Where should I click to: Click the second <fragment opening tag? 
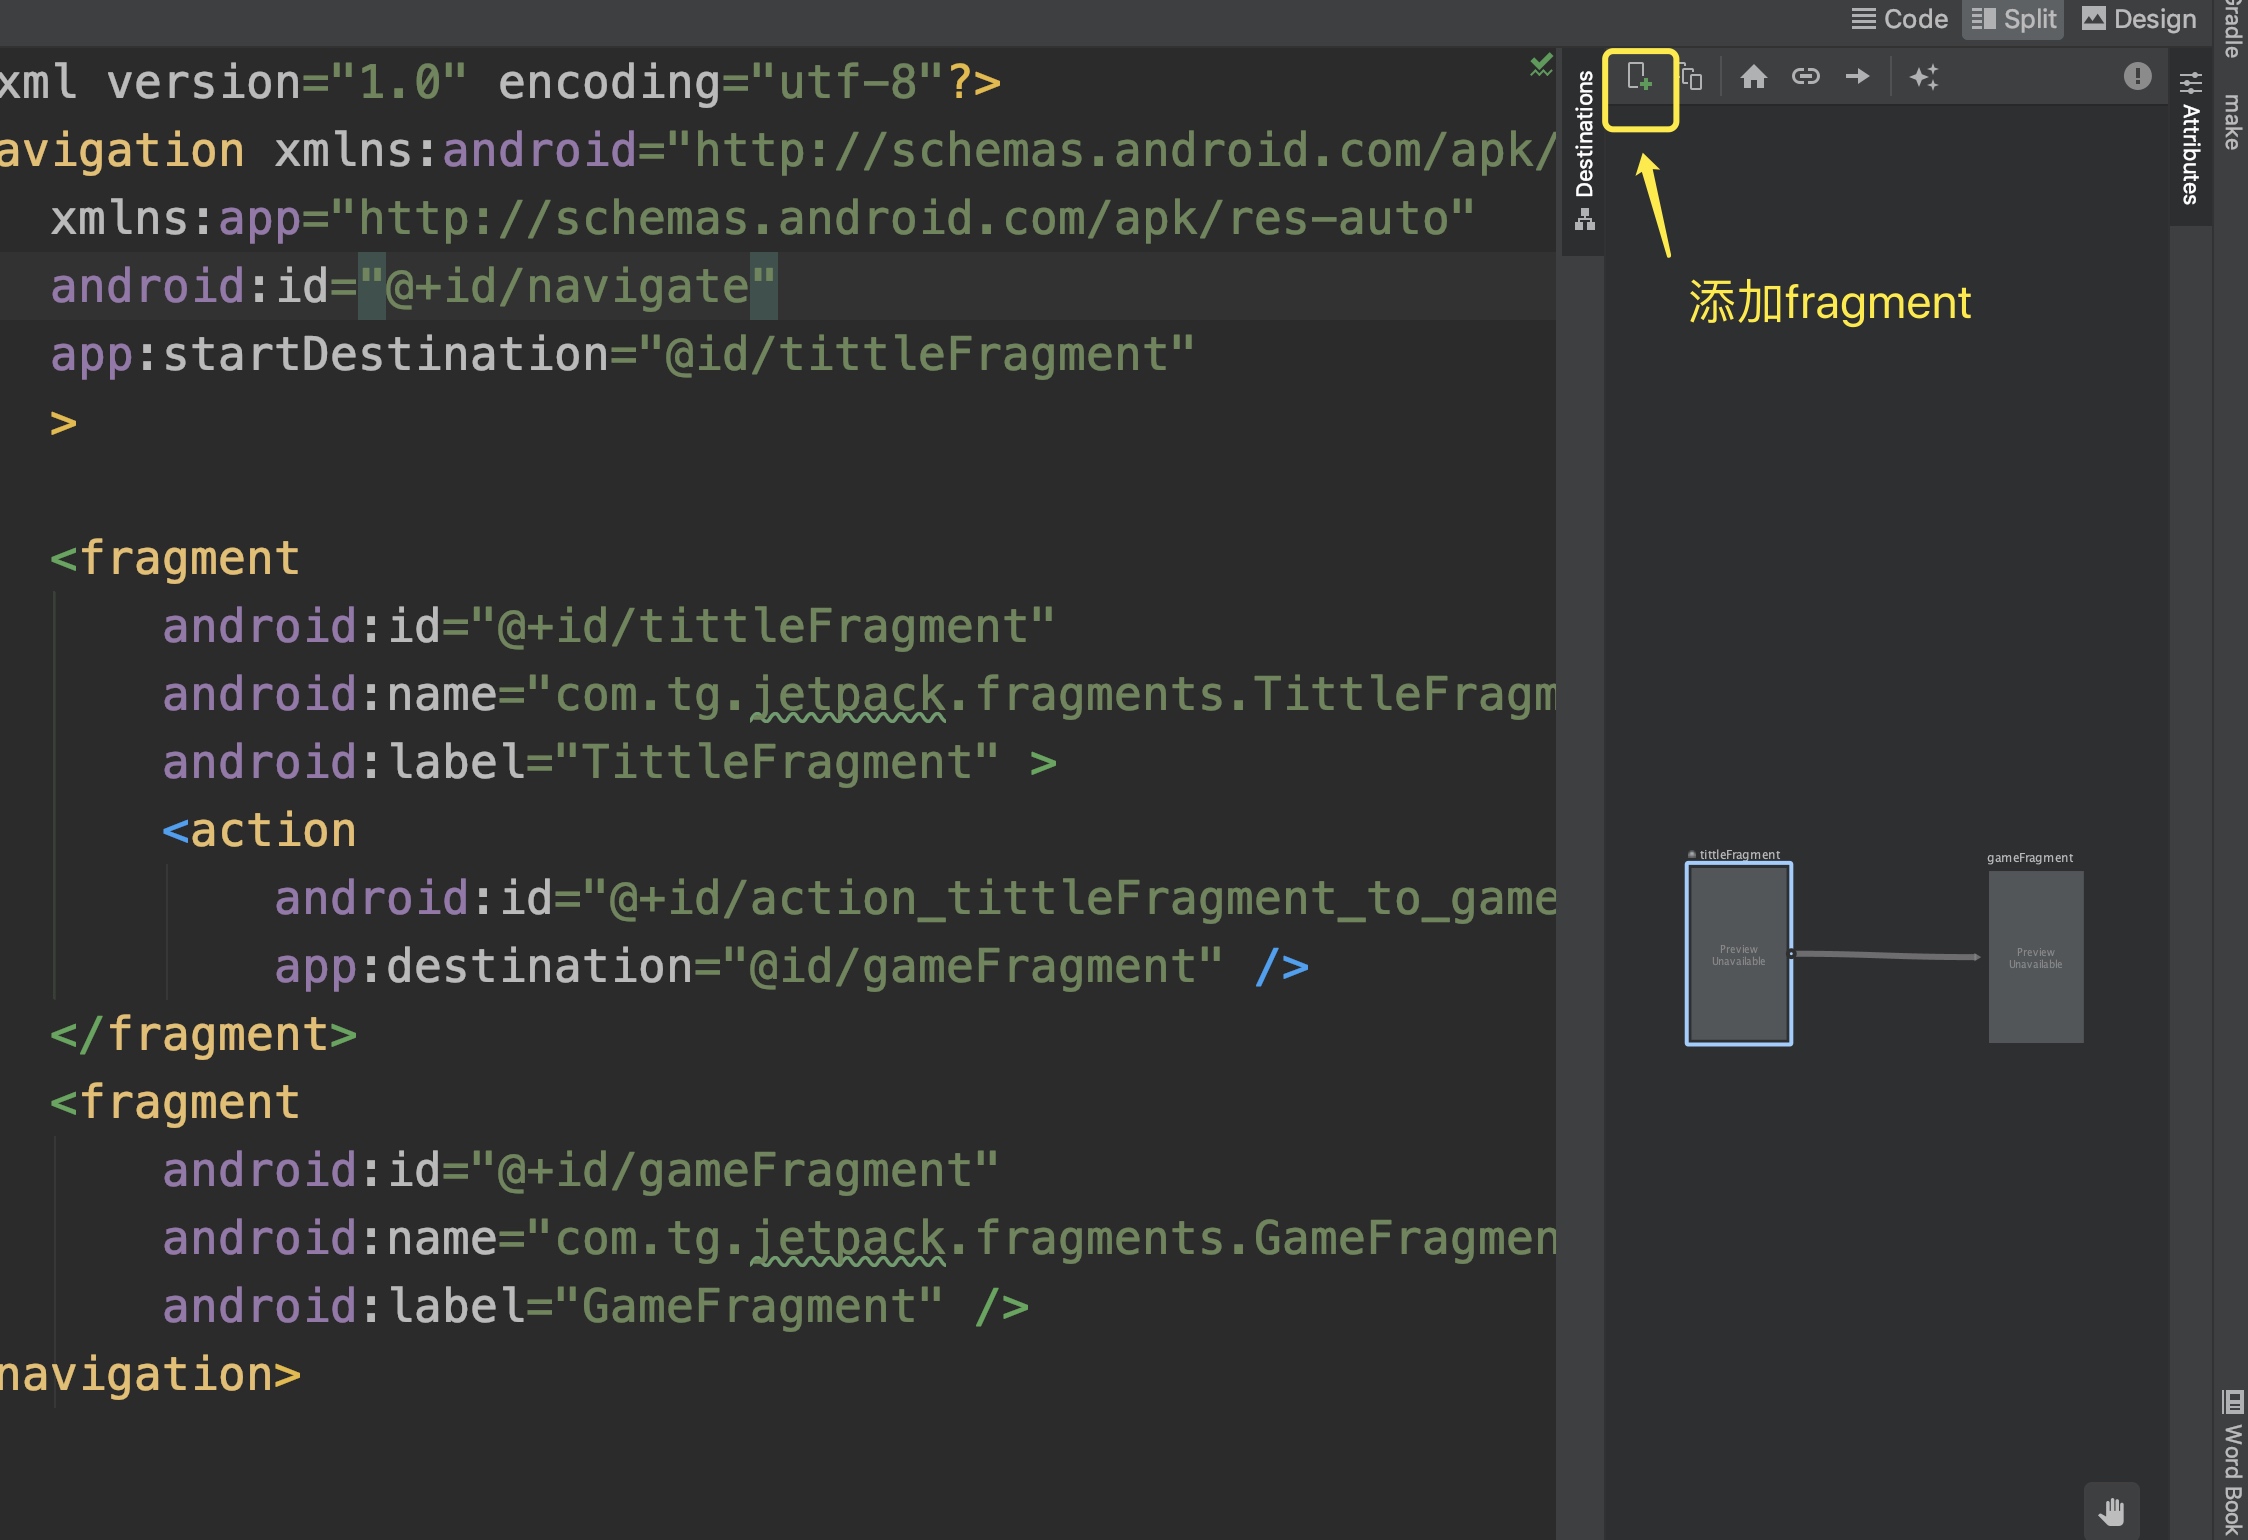click(x=175, y=1103)
